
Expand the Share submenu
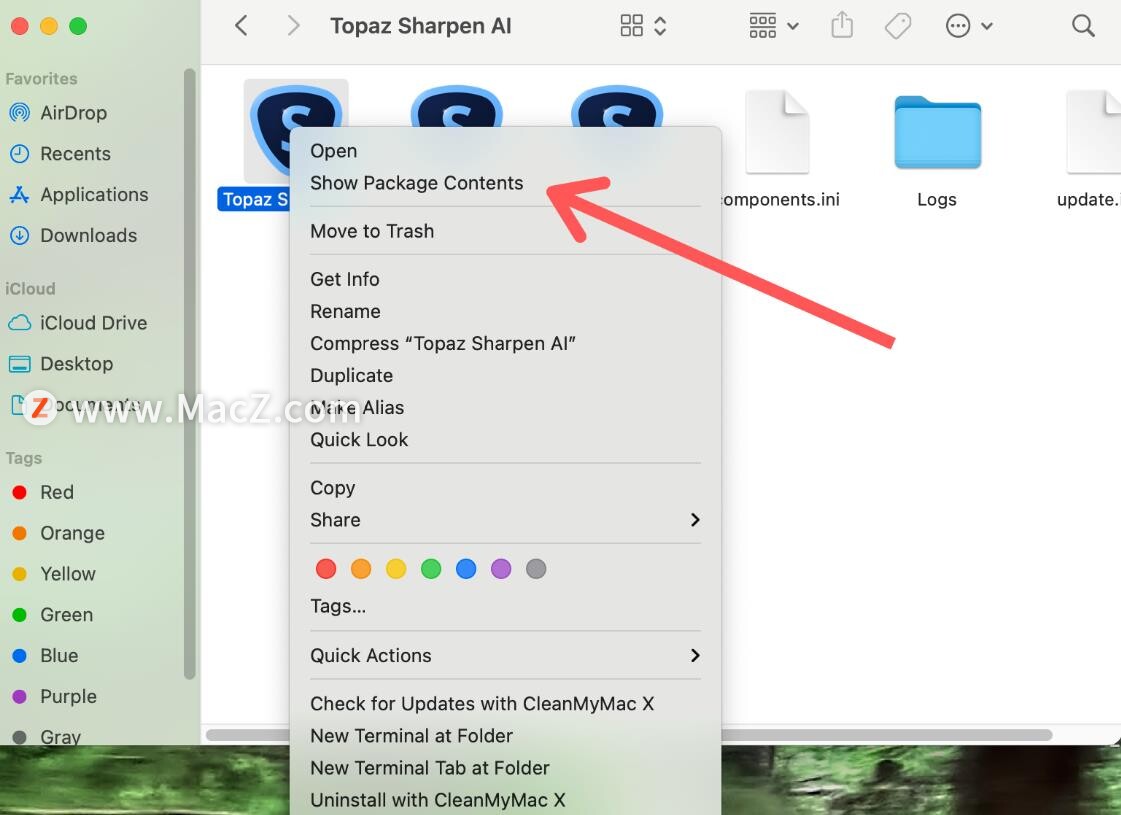click(505, 520)
